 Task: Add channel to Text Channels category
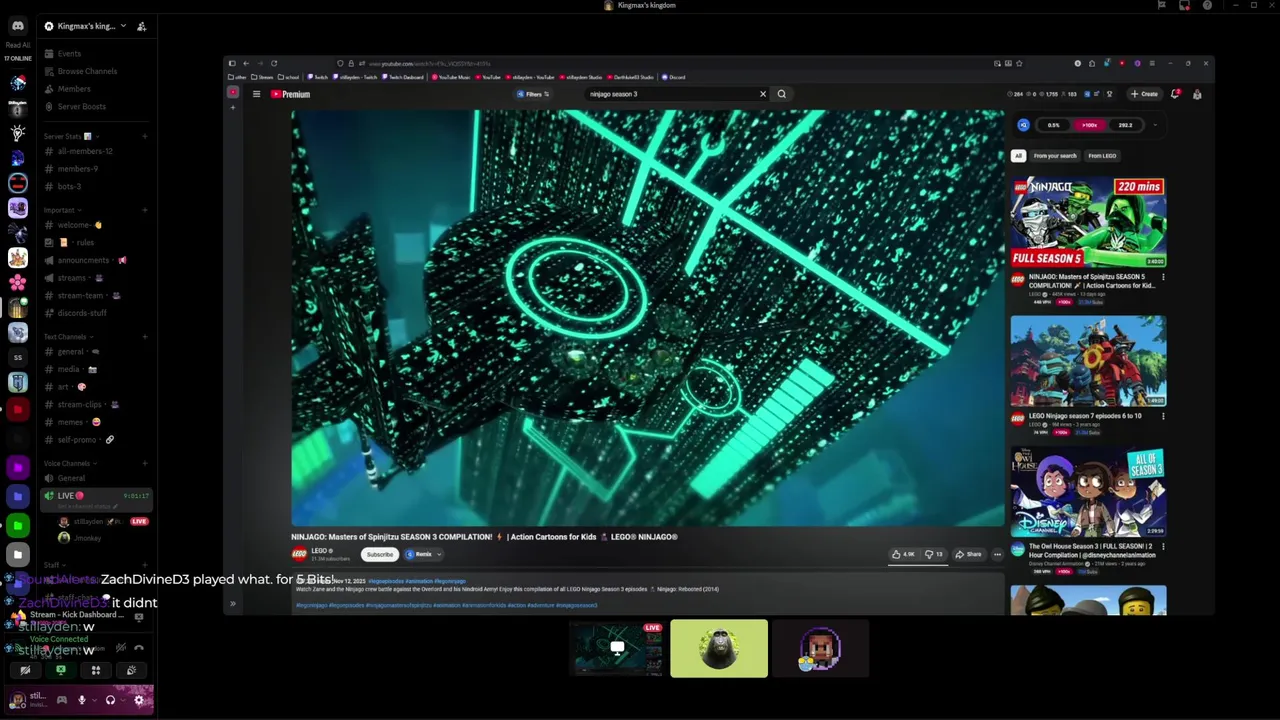(x=145, y=337)
